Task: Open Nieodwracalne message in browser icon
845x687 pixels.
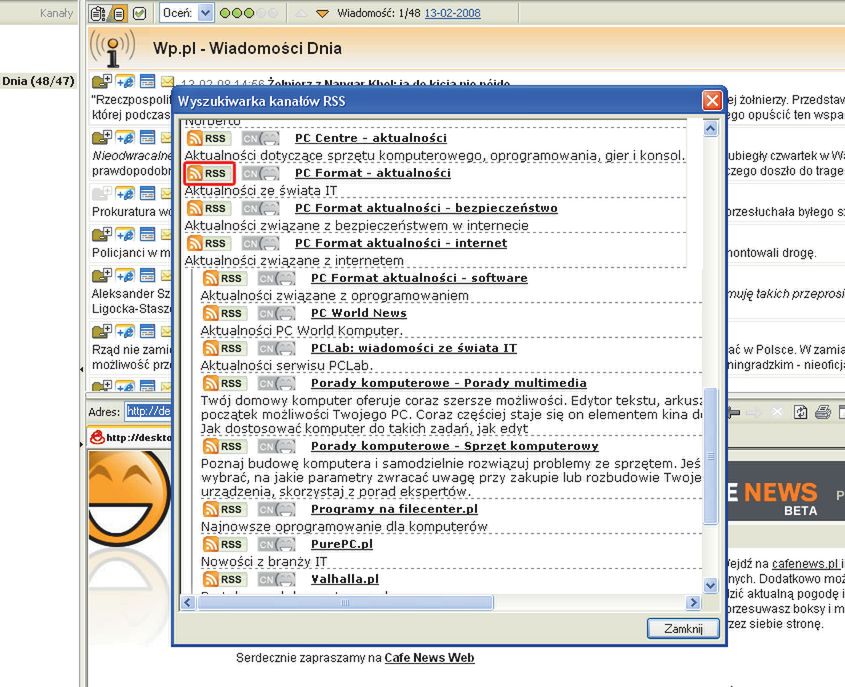Action: click(125, 137)
